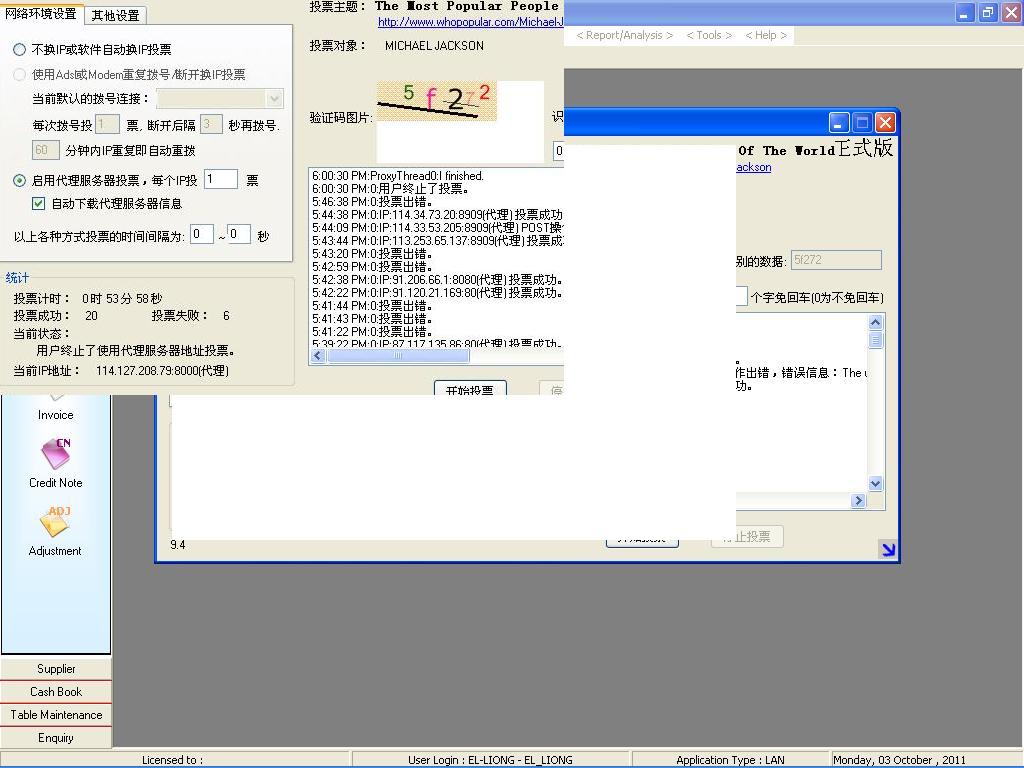This screenshot has height=768, width=1024.
Task: Restore down the main application window
Action: (987, 13)
